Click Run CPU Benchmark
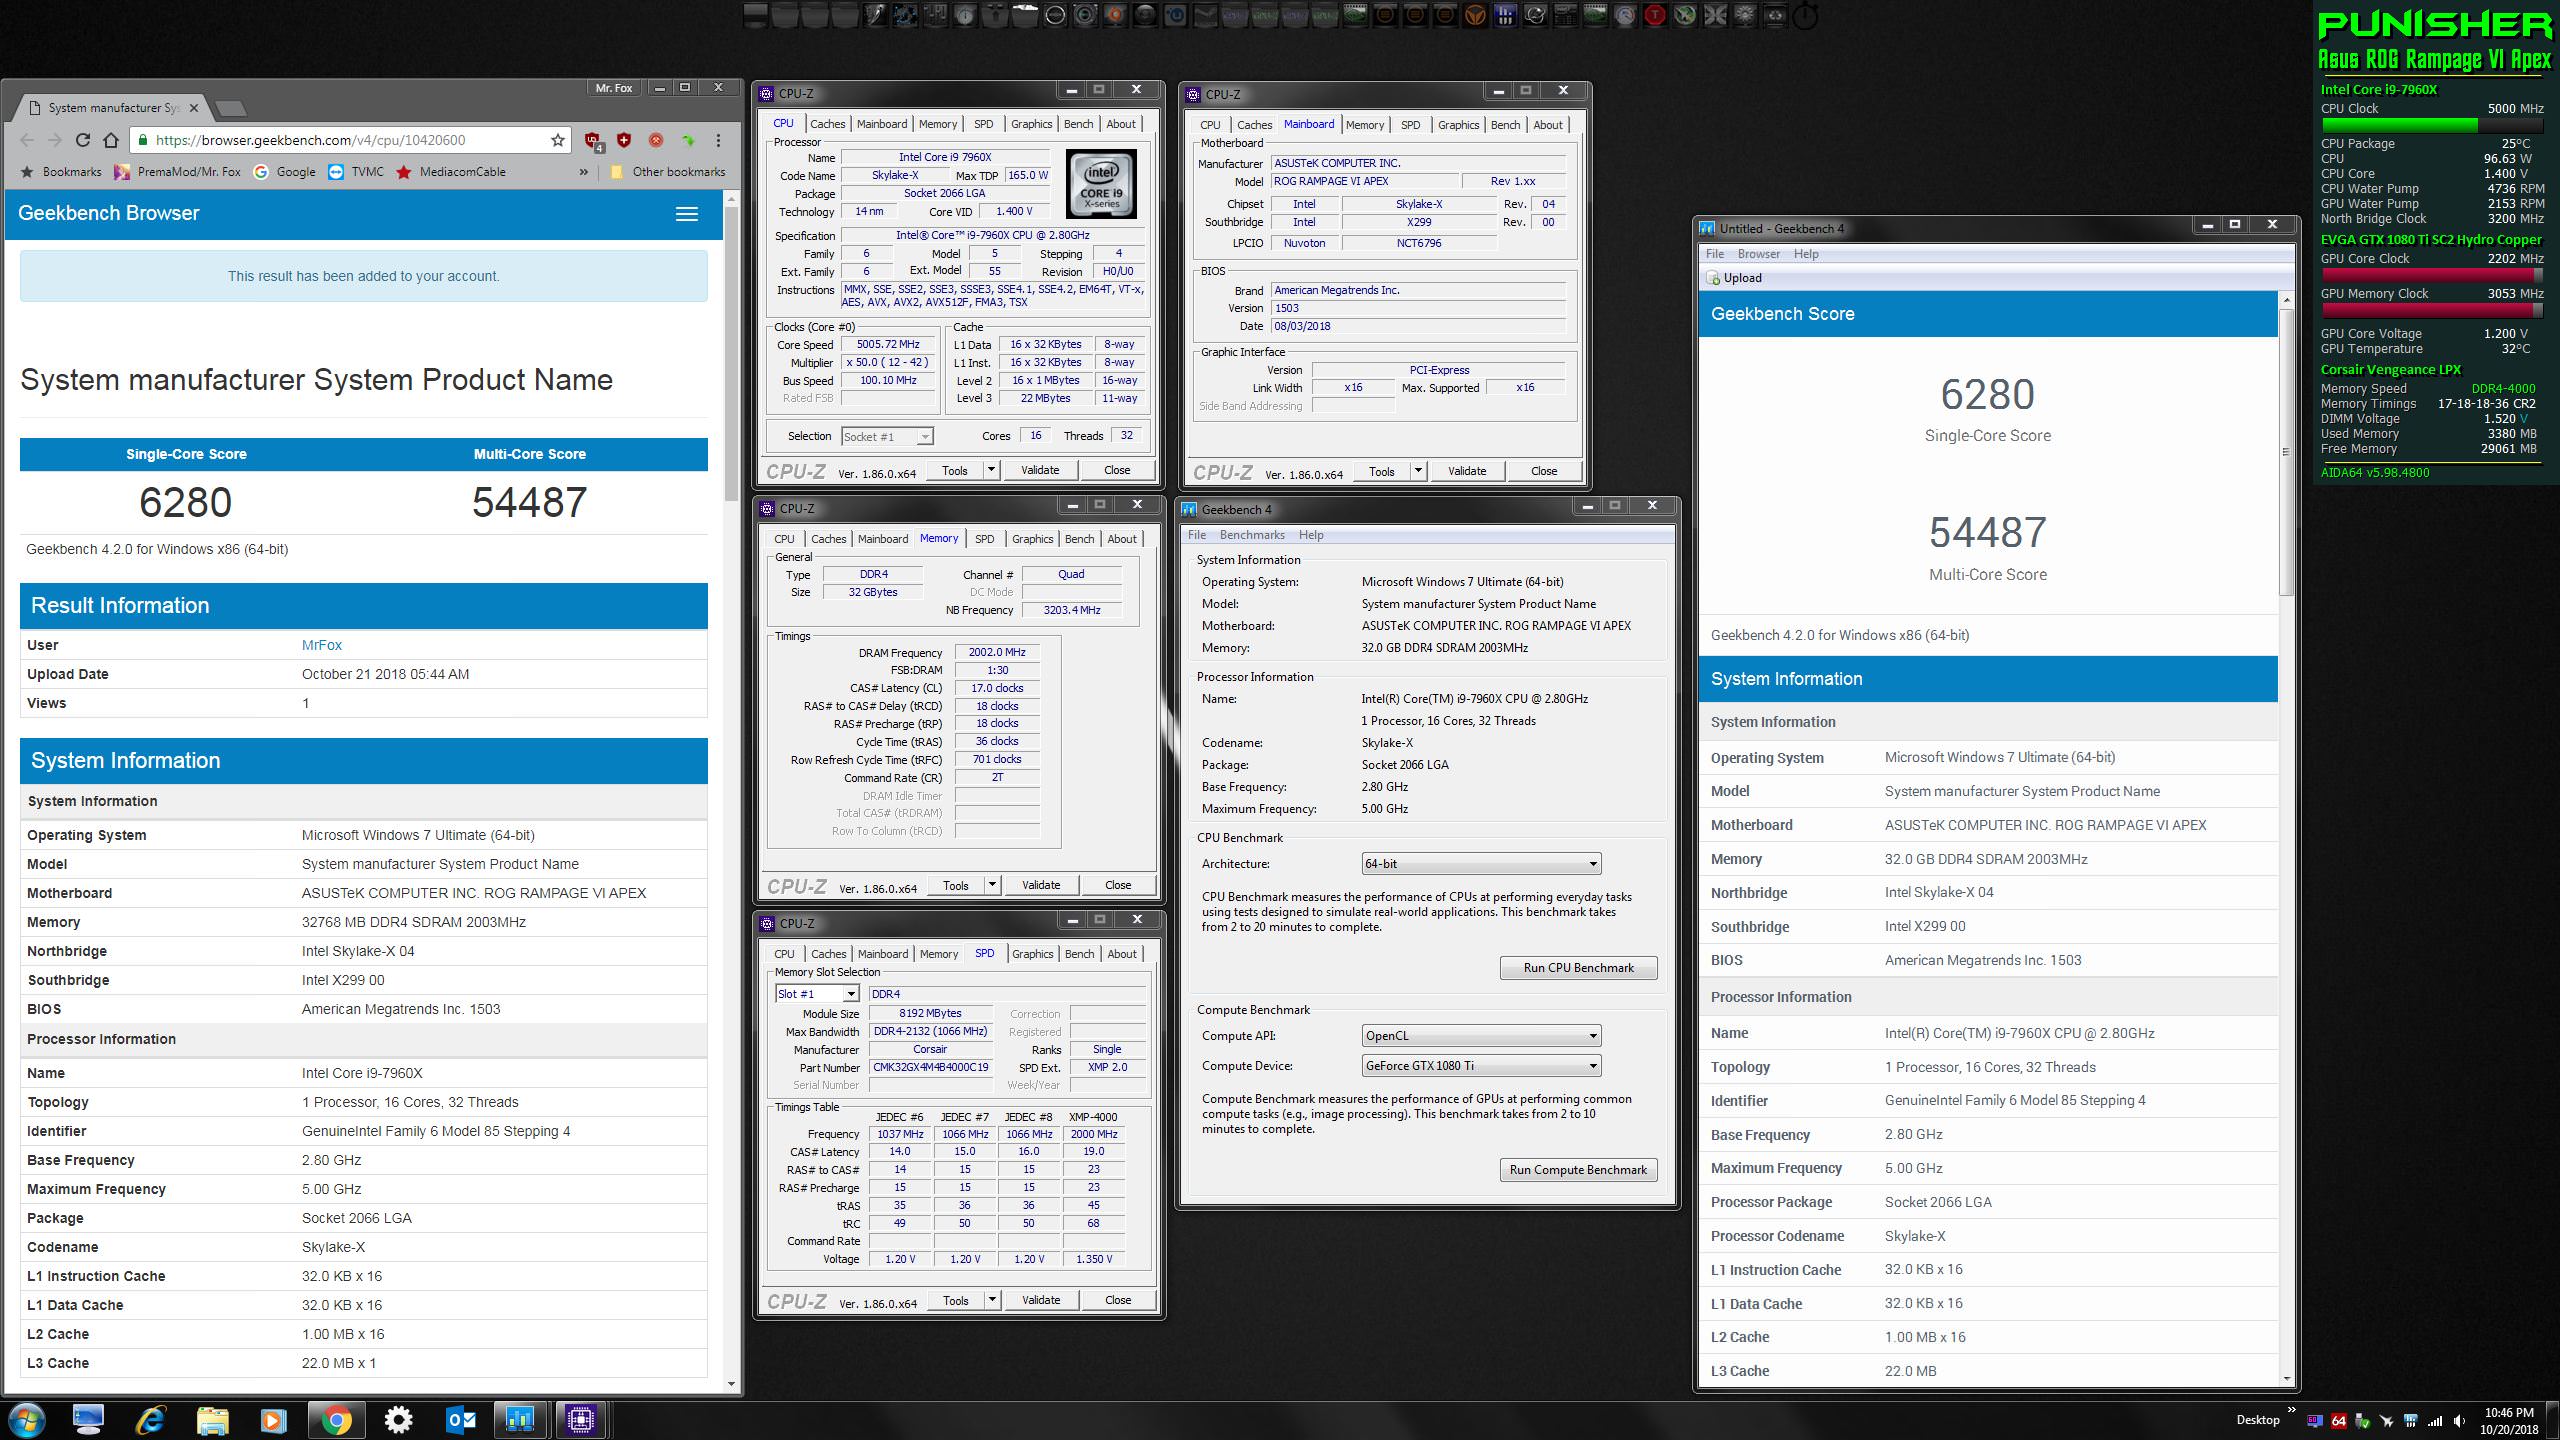Screen dimensions: 2560x1440 point(1578,968)
